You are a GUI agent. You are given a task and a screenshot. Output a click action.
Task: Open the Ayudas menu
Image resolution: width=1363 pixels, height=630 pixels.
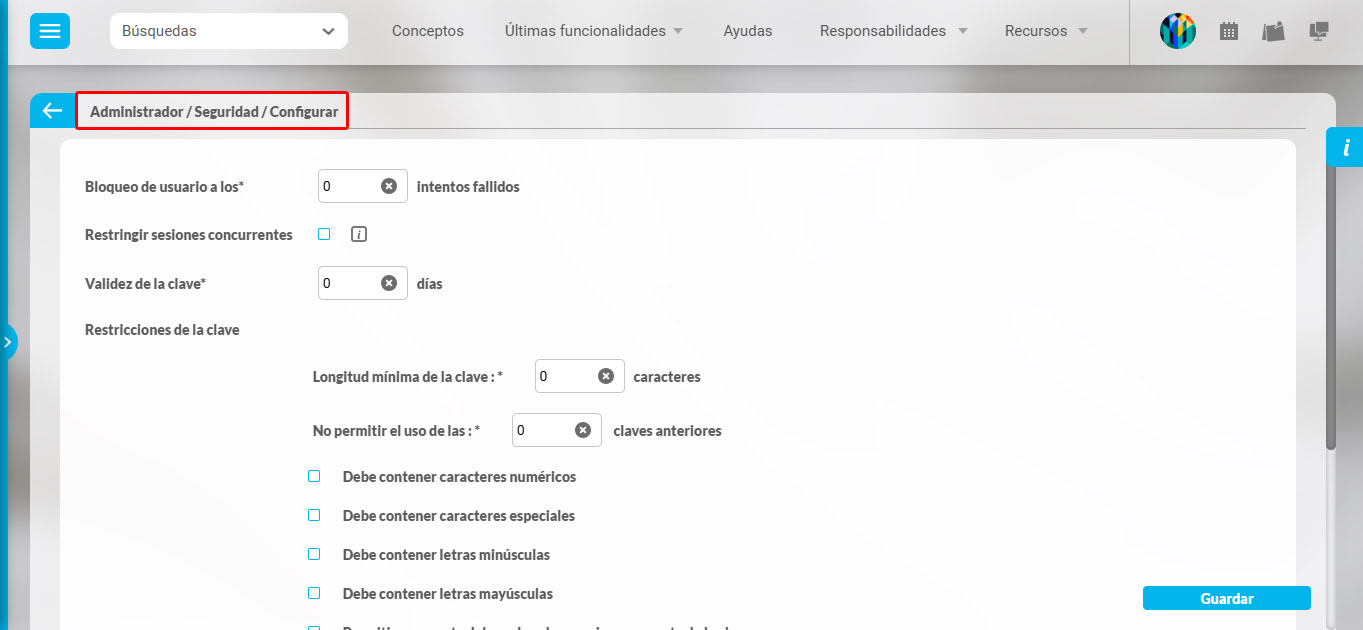747,31
